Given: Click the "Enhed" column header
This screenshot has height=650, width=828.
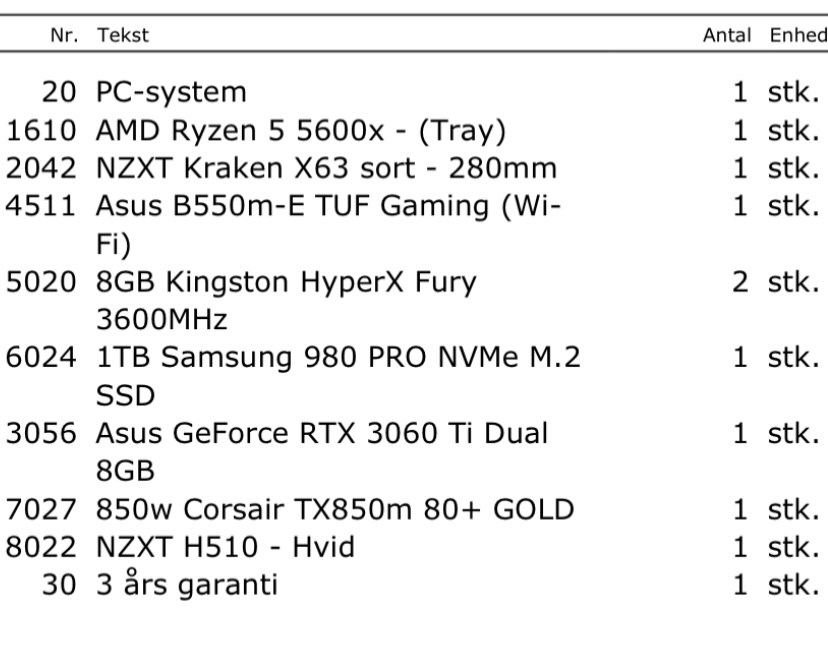Looking at the screenshot, I should coord(797,35).
